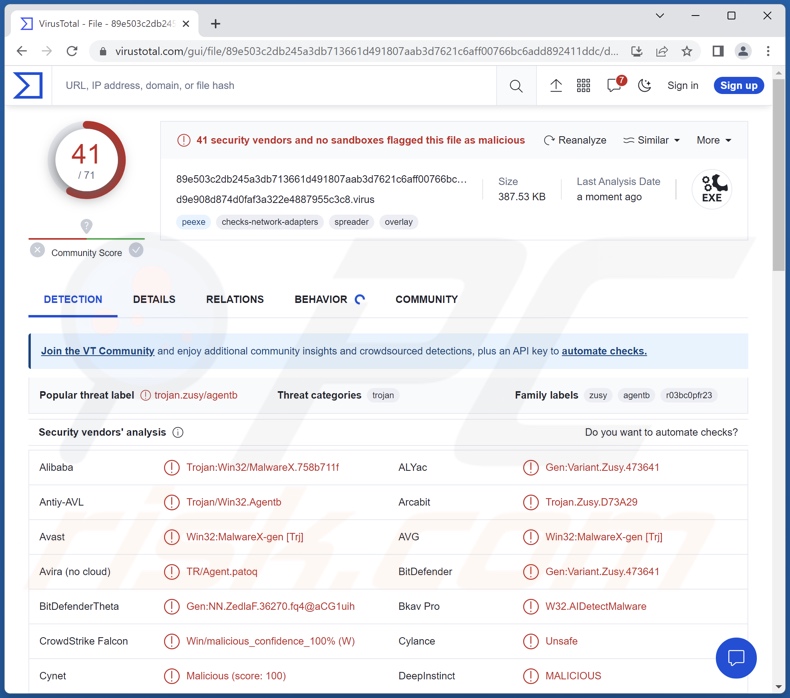Click the checks-network-adapters tag
Image resolution: width=790 pixels, height=698 pixels.
click(270, 222)
